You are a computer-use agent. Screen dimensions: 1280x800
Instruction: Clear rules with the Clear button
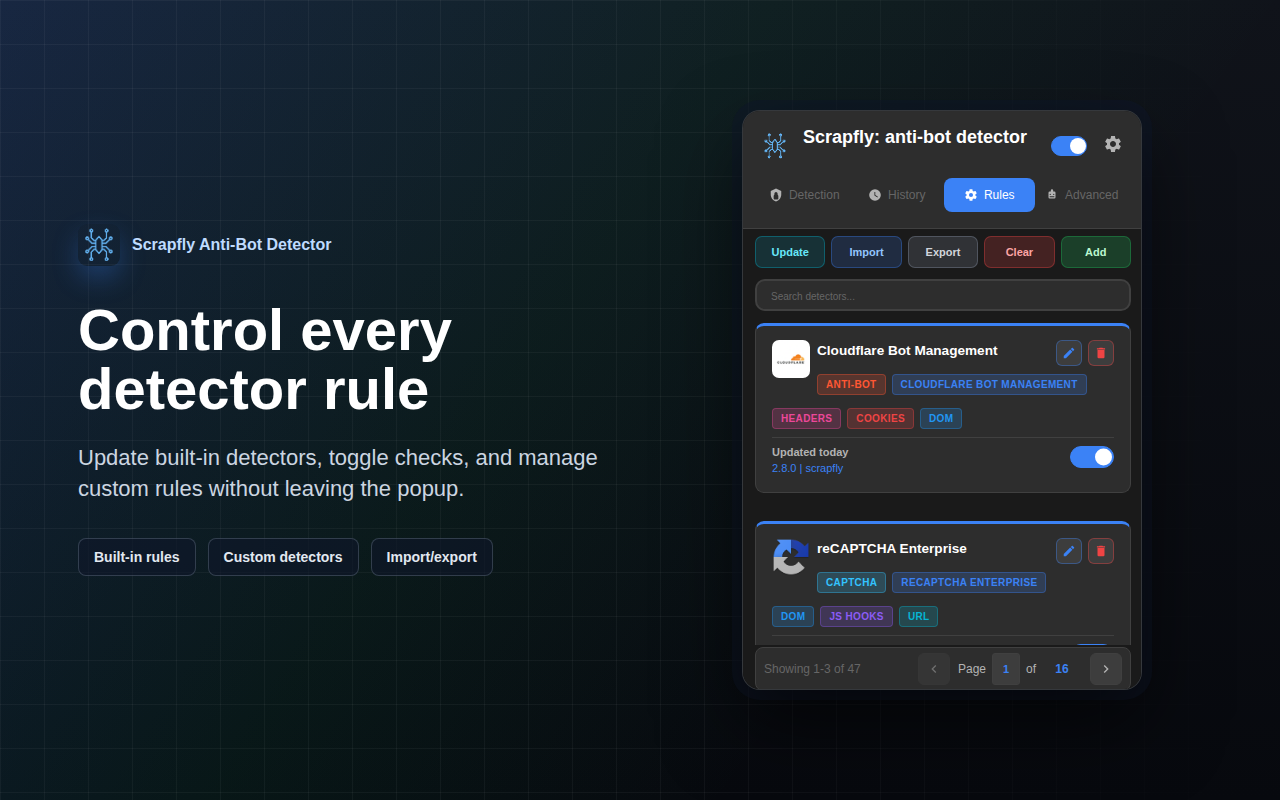(1019, 252)
